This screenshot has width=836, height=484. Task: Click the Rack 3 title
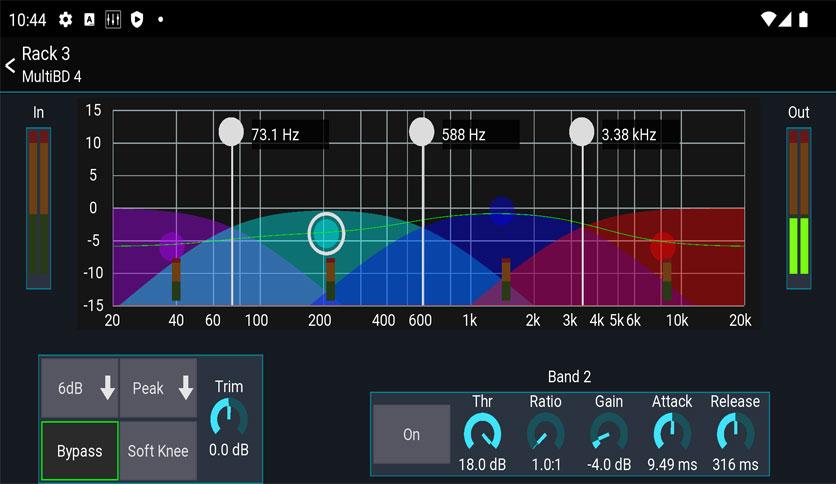coord(46,53)
